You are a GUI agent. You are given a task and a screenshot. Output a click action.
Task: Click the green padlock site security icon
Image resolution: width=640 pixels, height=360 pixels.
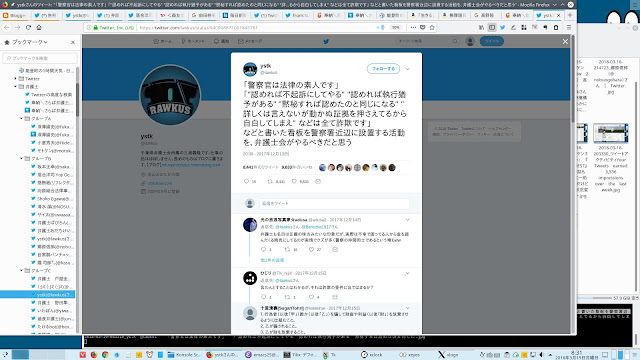point(96,27)
